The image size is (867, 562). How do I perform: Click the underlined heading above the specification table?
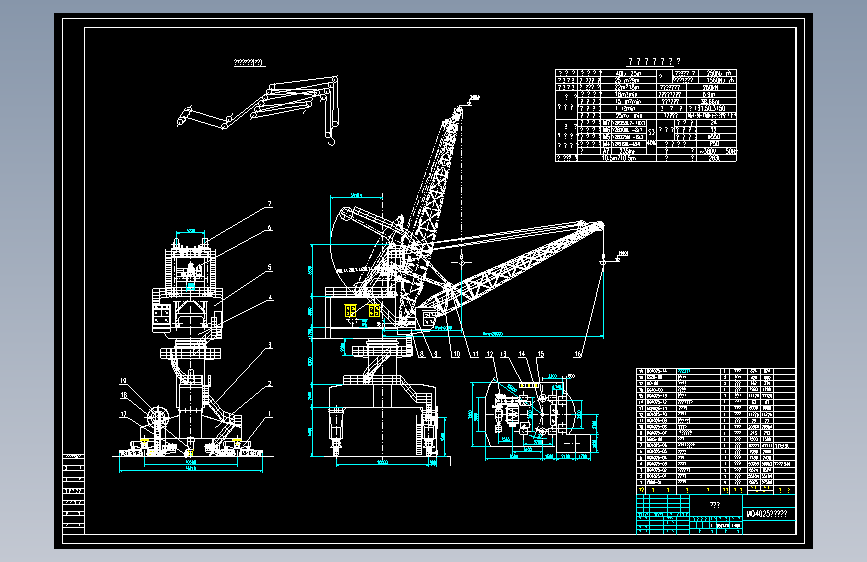pyautogui.click(x=654, y=61)
